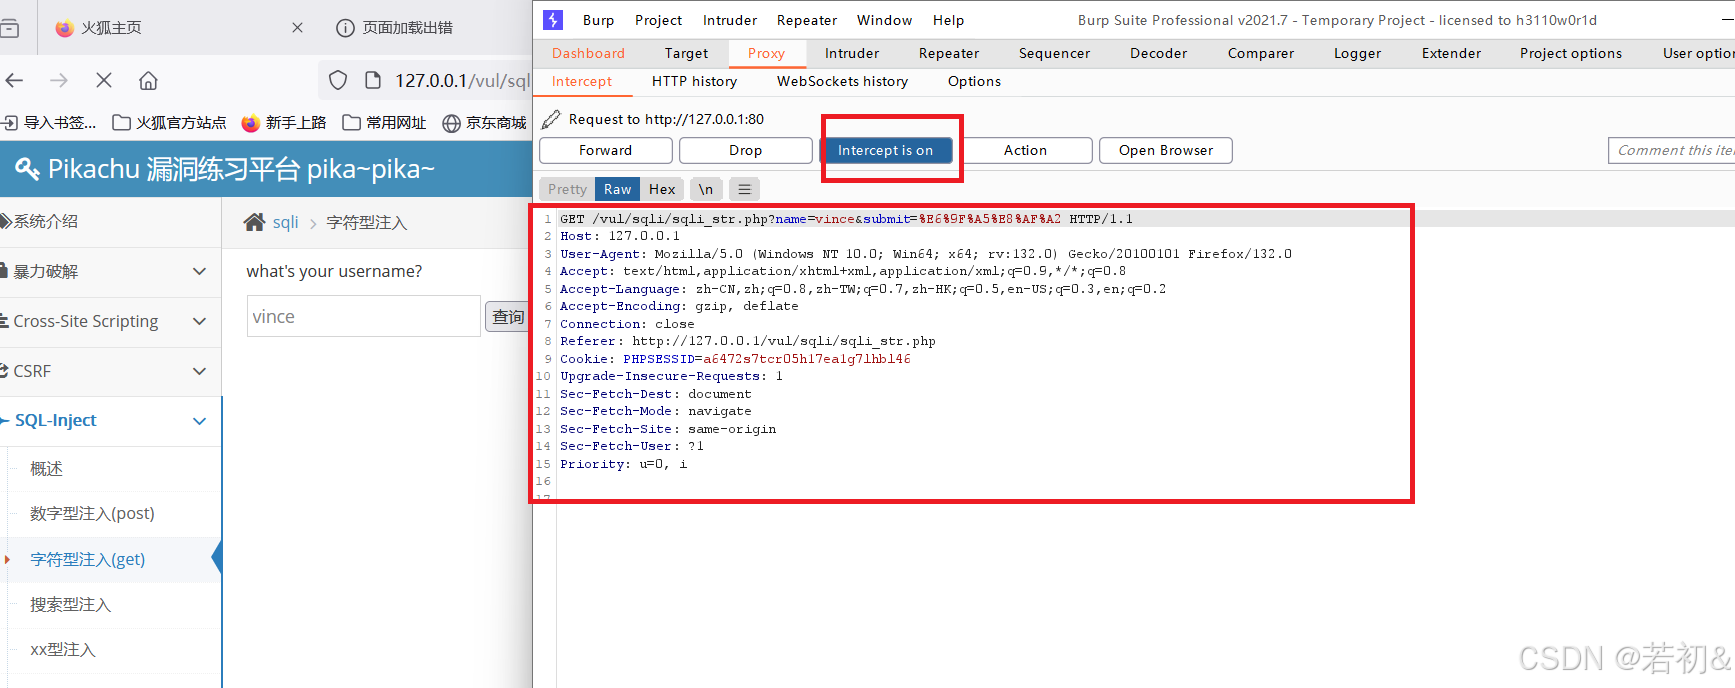The width and height of the screenshot is (1735, 688).
Task: Click the Forward button
Action: pyautogui.click(x=605, y=150)
